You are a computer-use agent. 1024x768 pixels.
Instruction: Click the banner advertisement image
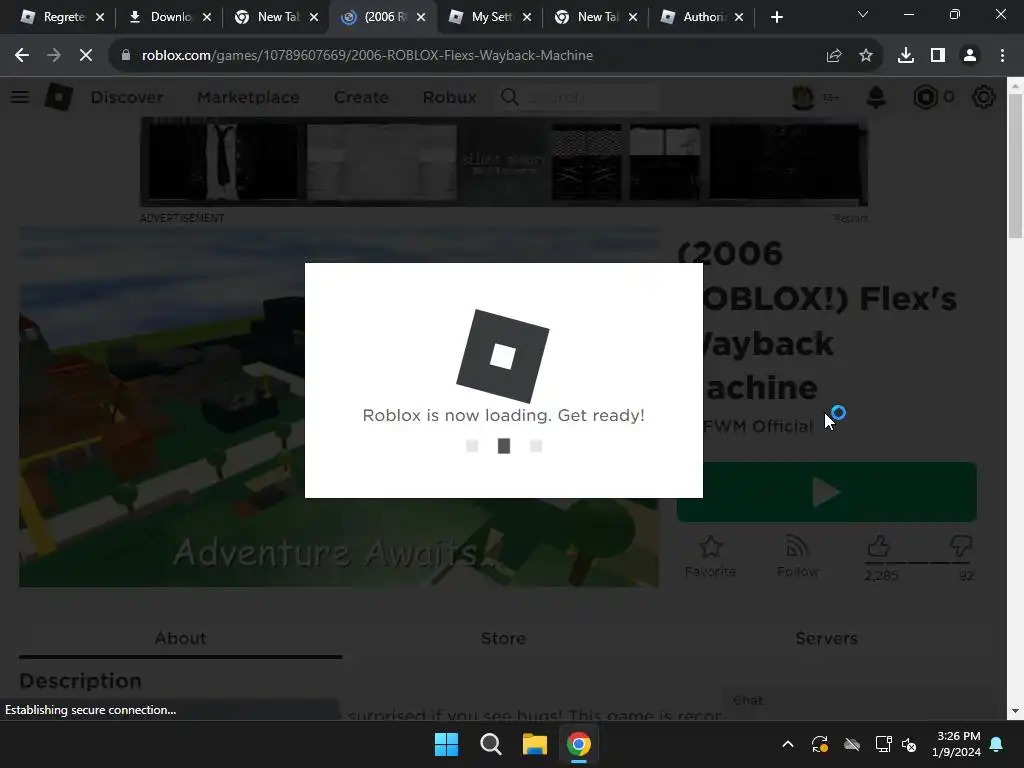pos(504,162)
